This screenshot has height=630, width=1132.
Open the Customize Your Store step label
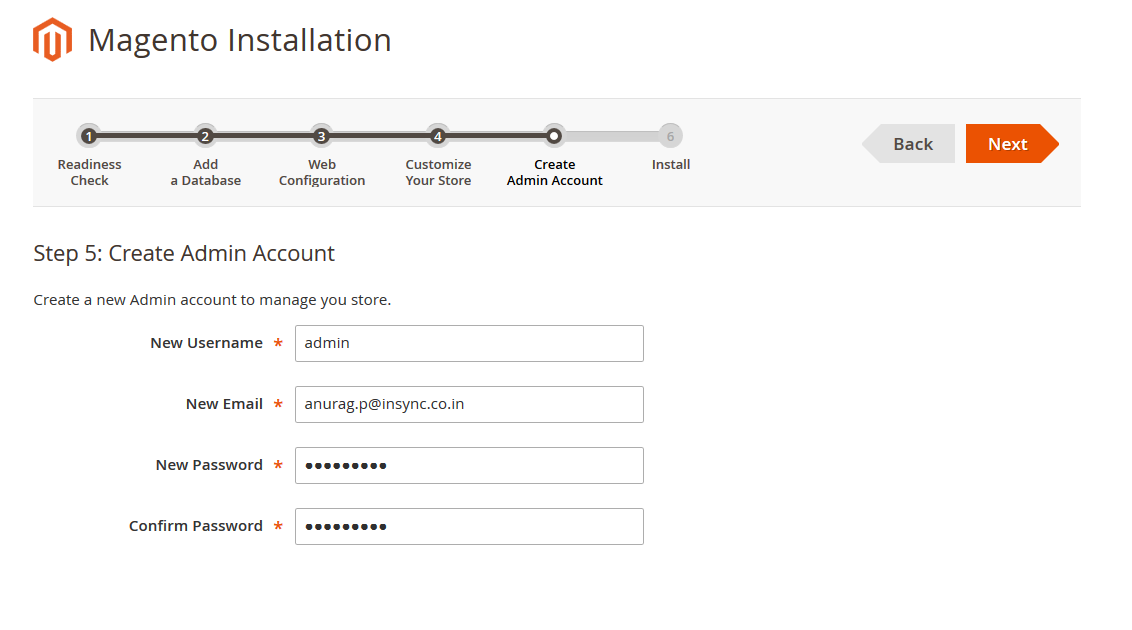[x=438, y=172]
